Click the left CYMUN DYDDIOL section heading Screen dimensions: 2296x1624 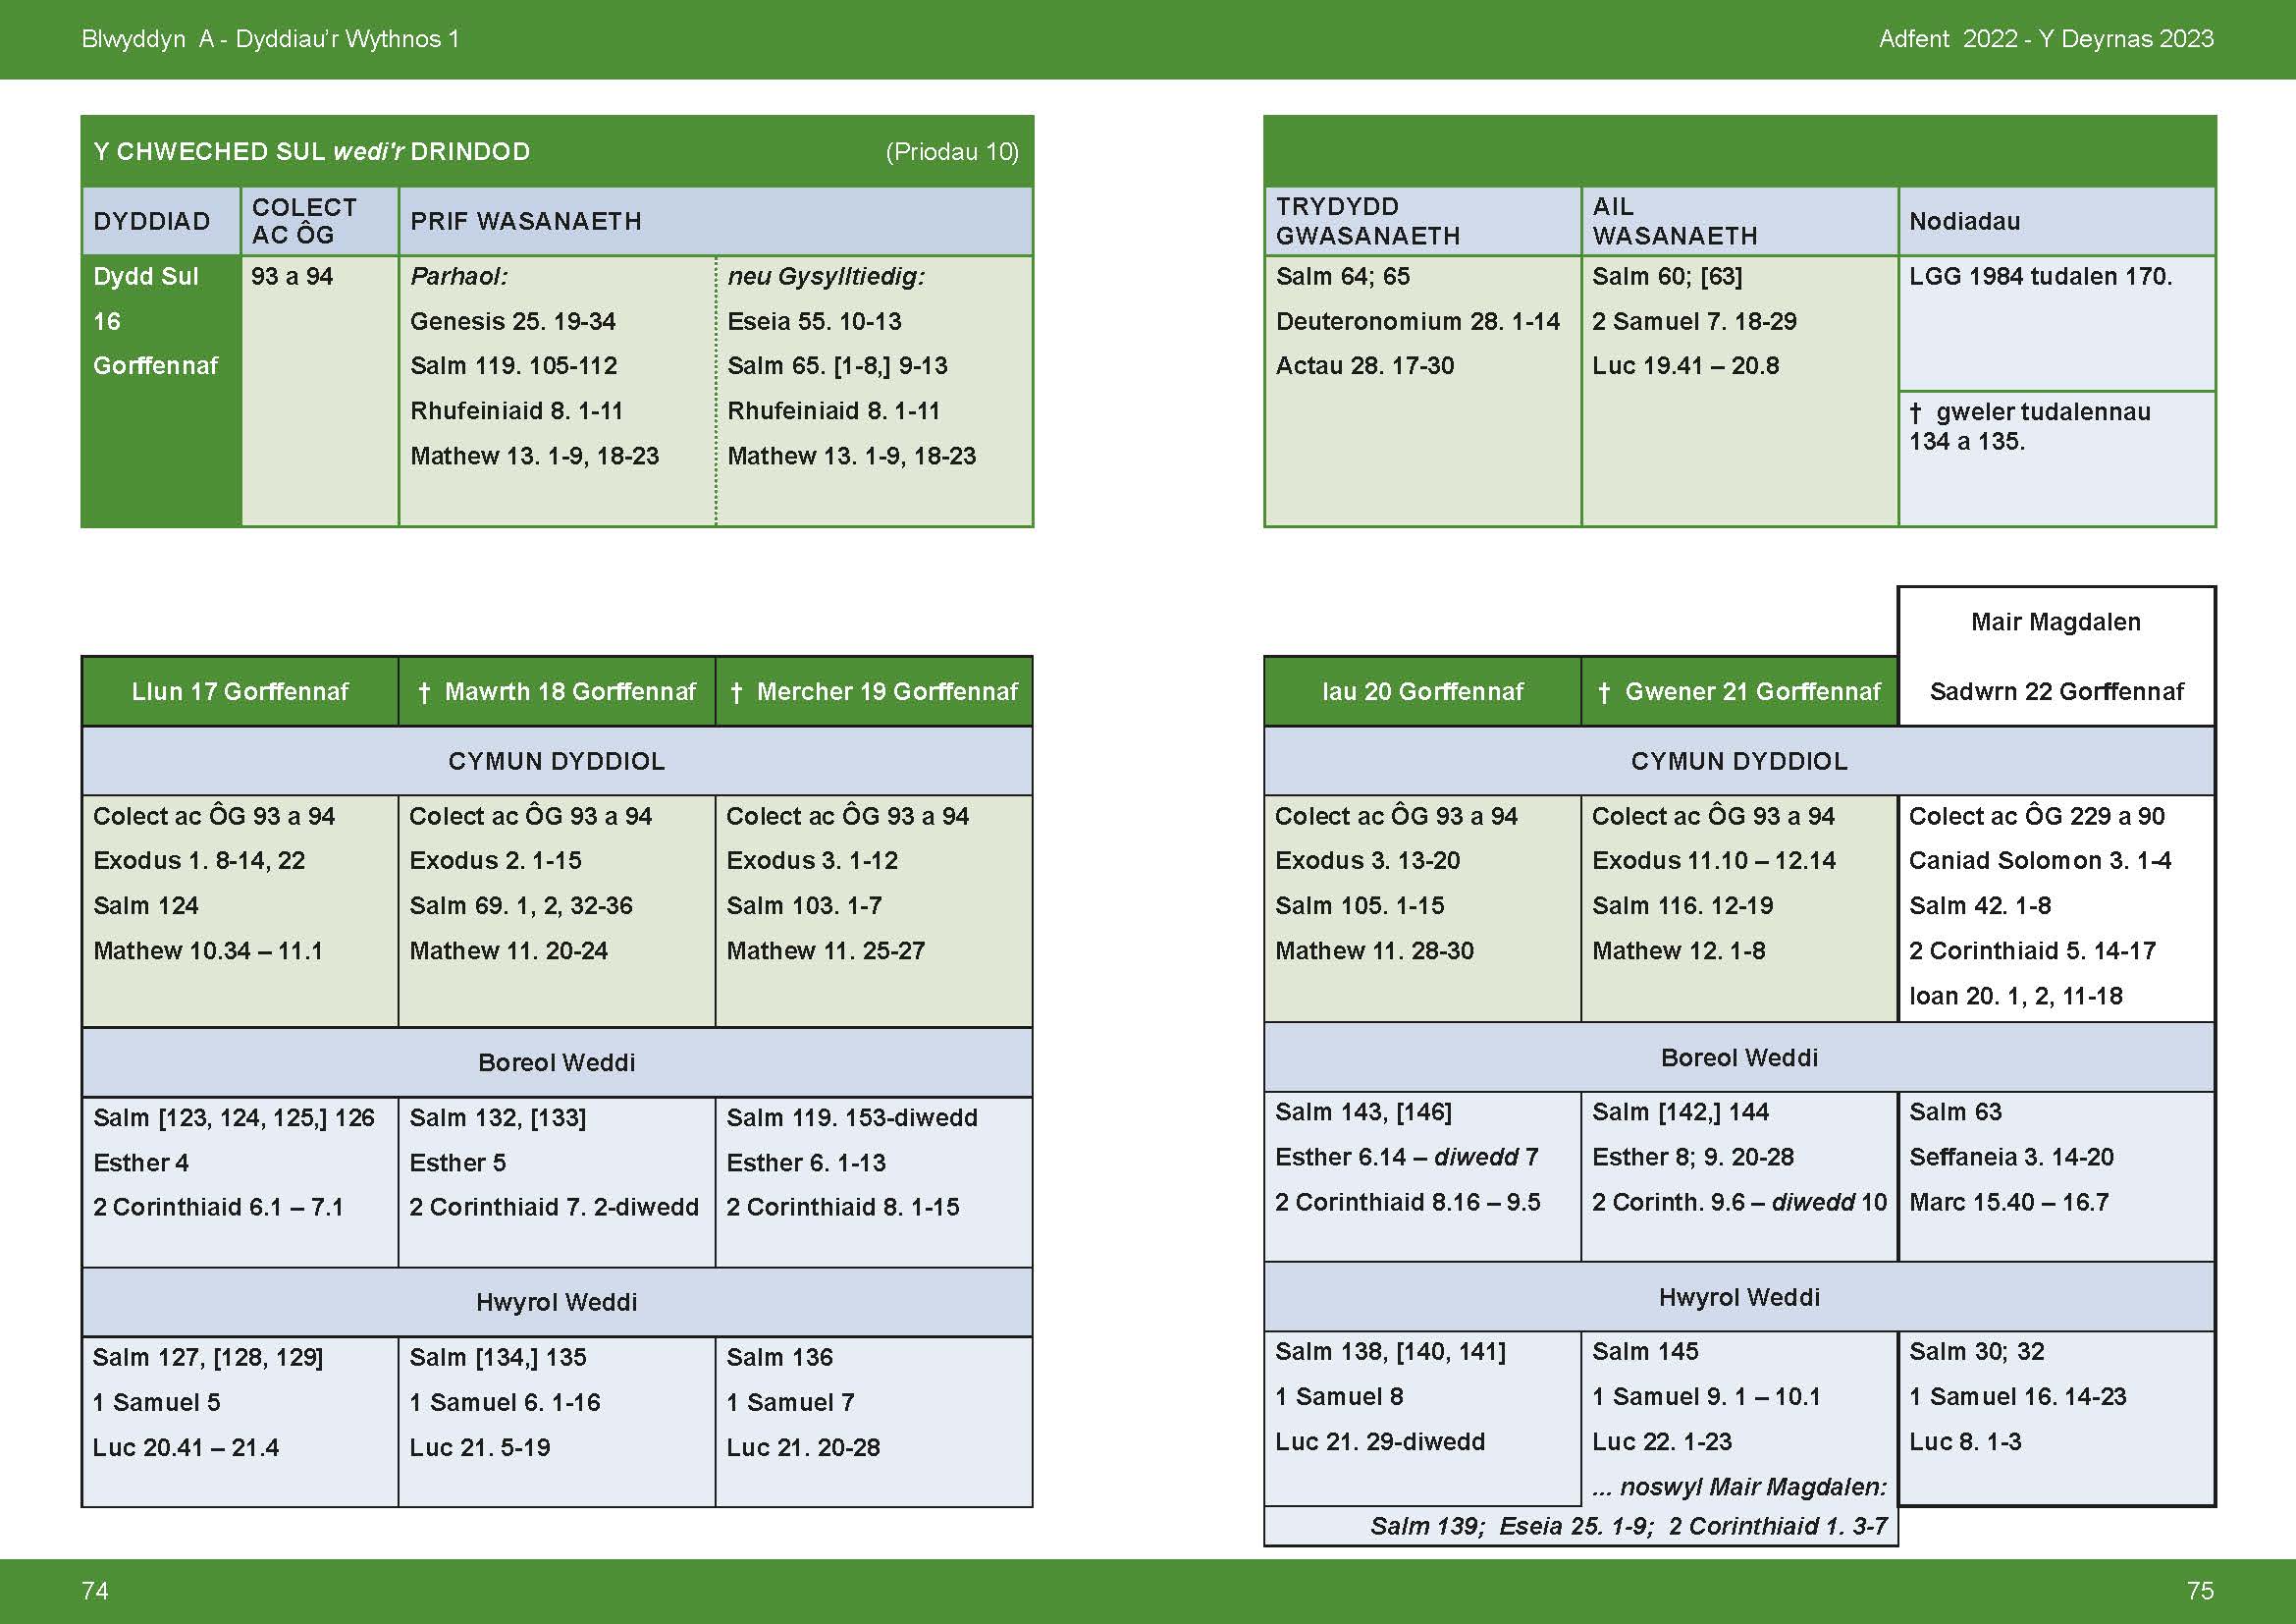(556, 761)
